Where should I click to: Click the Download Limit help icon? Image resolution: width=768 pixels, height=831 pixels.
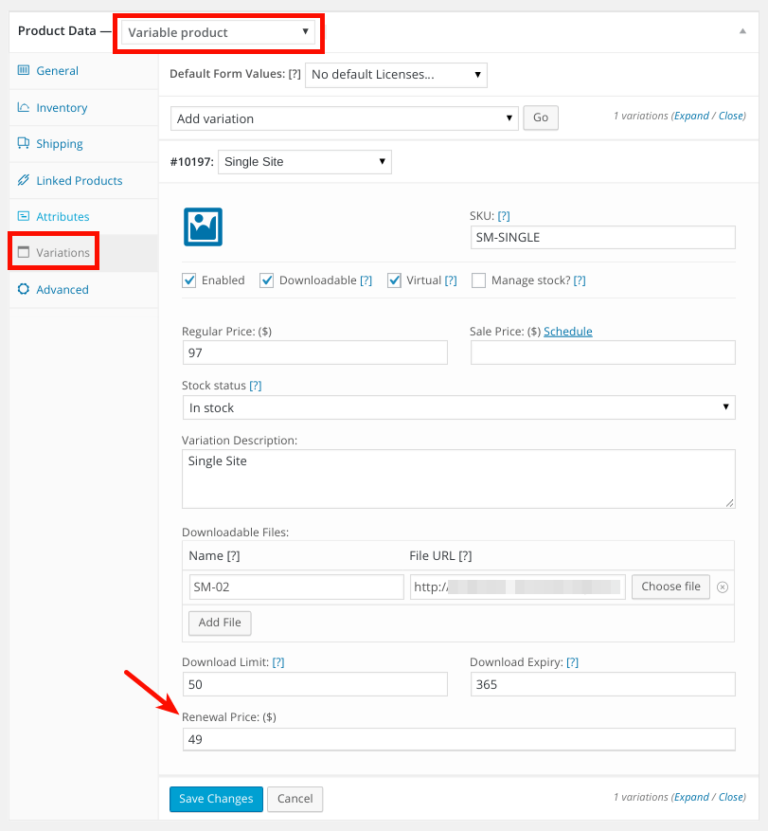(x=278, y=662)
